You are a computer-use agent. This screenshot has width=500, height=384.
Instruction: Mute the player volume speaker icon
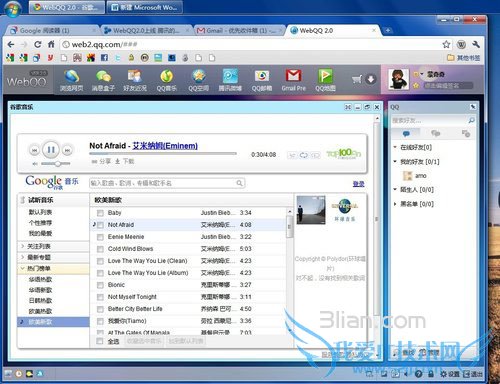click(35, 164)
